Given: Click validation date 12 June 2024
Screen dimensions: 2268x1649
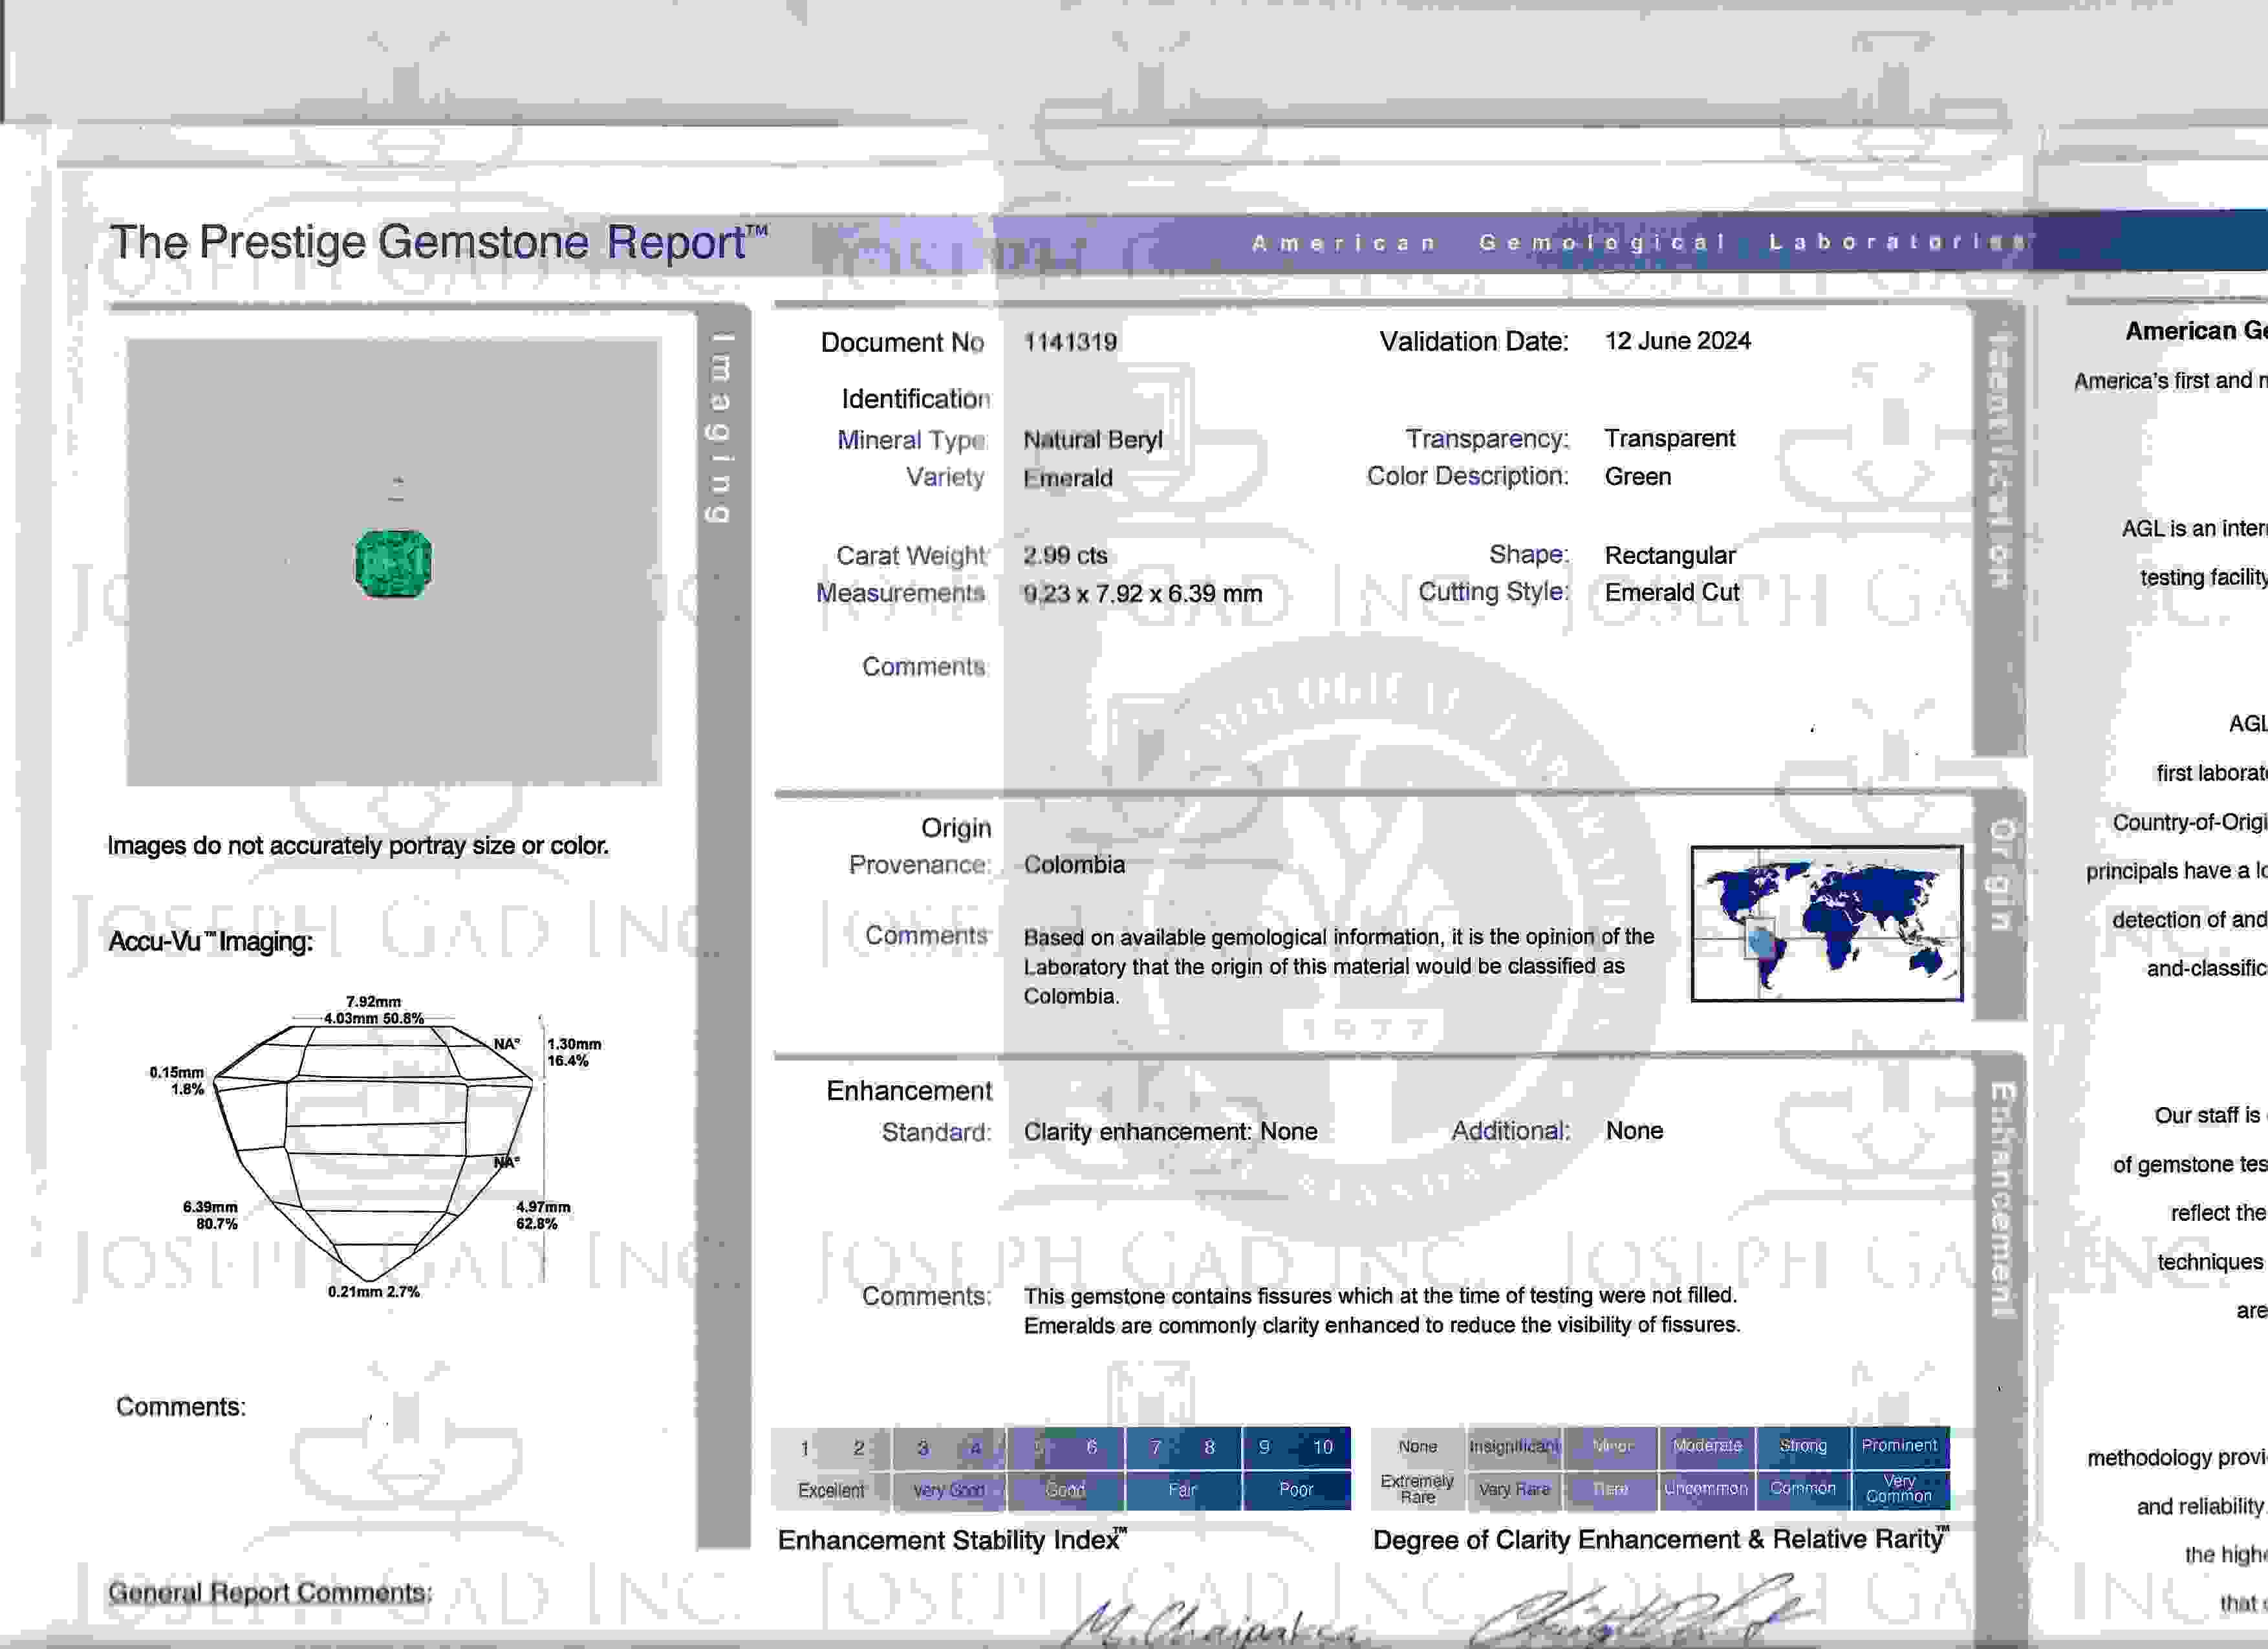Looking at the screenshot, I should pyautogui.click(x=1677, y=341).
